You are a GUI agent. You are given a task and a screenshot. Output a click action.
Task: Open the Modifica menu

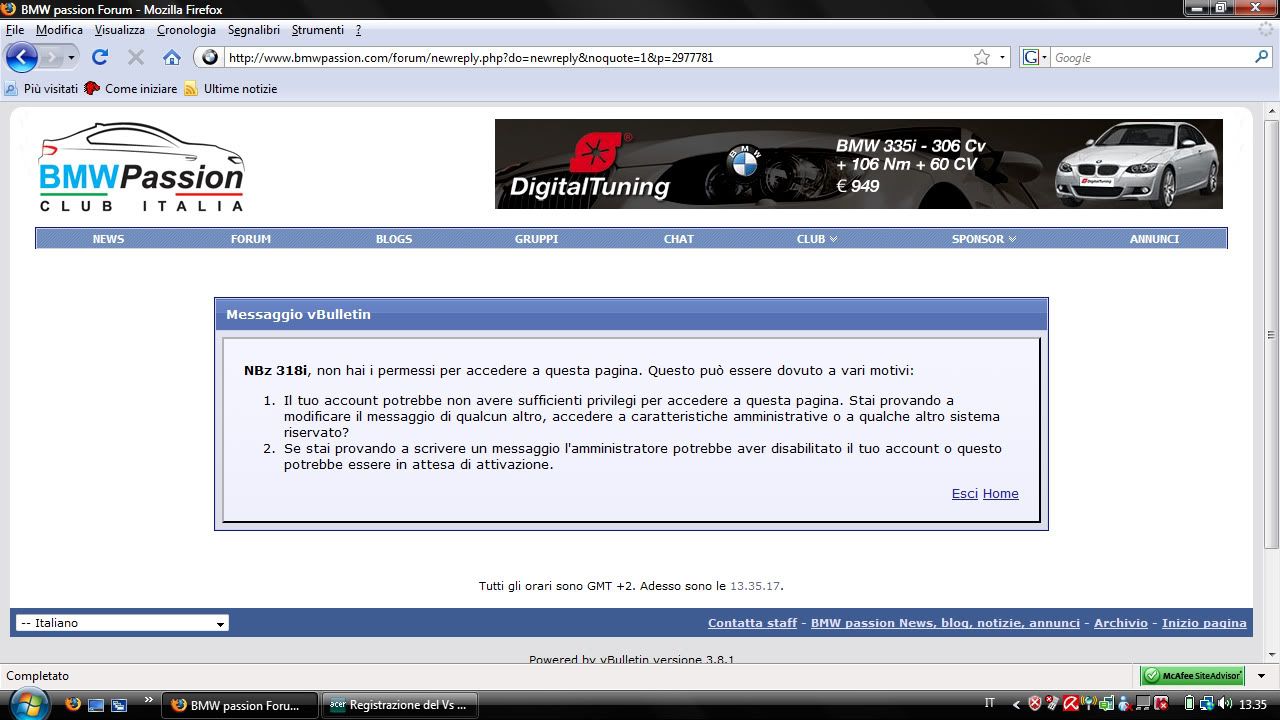(59, 30)
